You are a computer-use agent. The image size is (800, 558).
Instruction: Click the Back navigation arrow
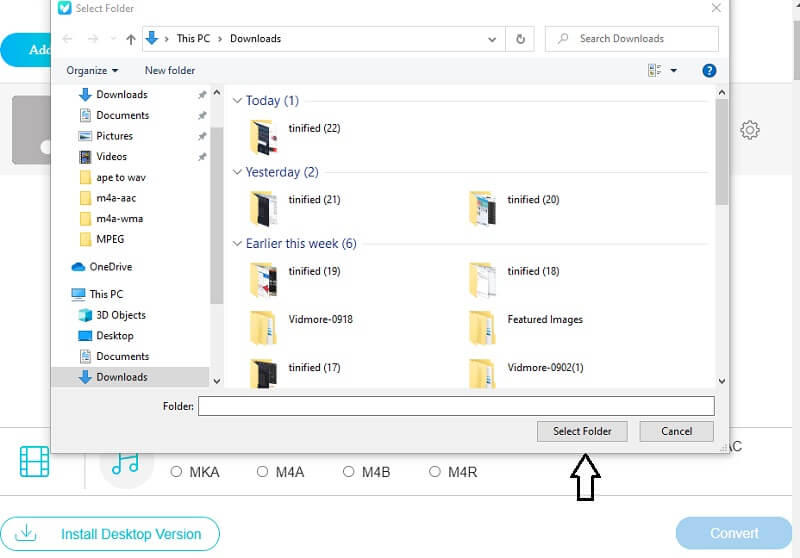click(x=68, y=39)
